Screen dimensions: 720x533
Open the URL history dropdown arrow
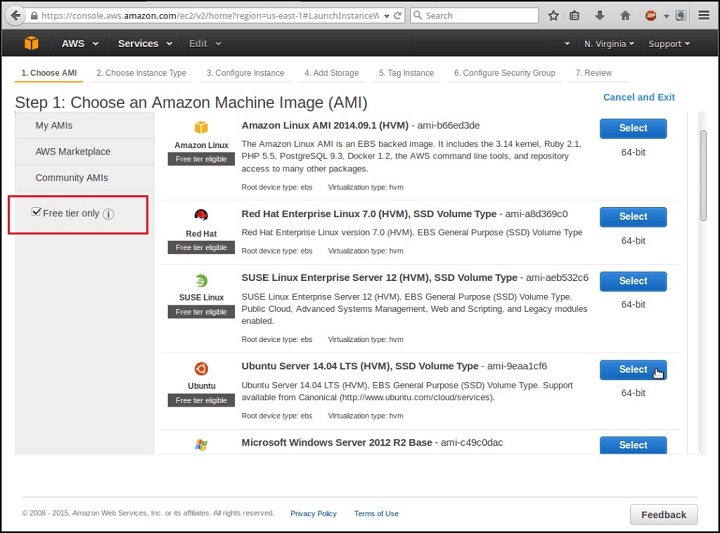[387, 16]
